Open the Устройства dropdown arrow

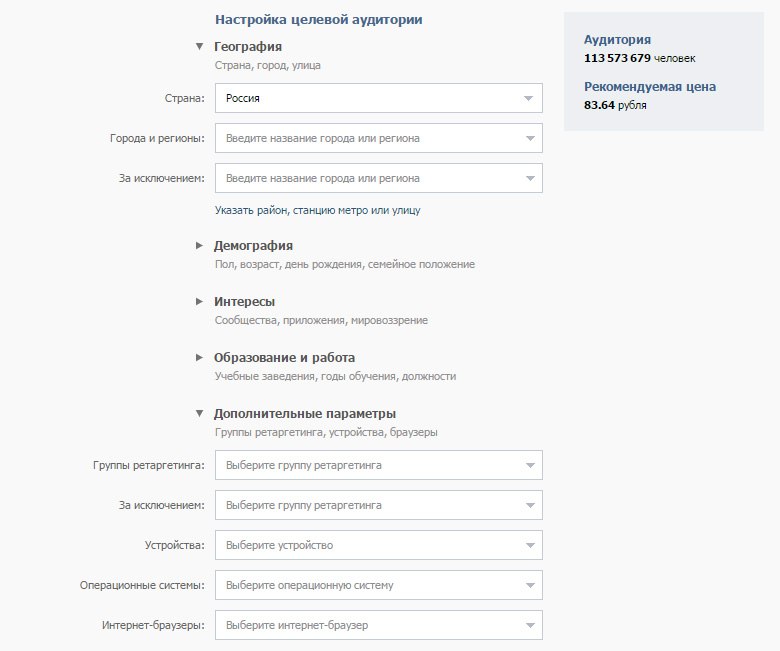(528, 545)
